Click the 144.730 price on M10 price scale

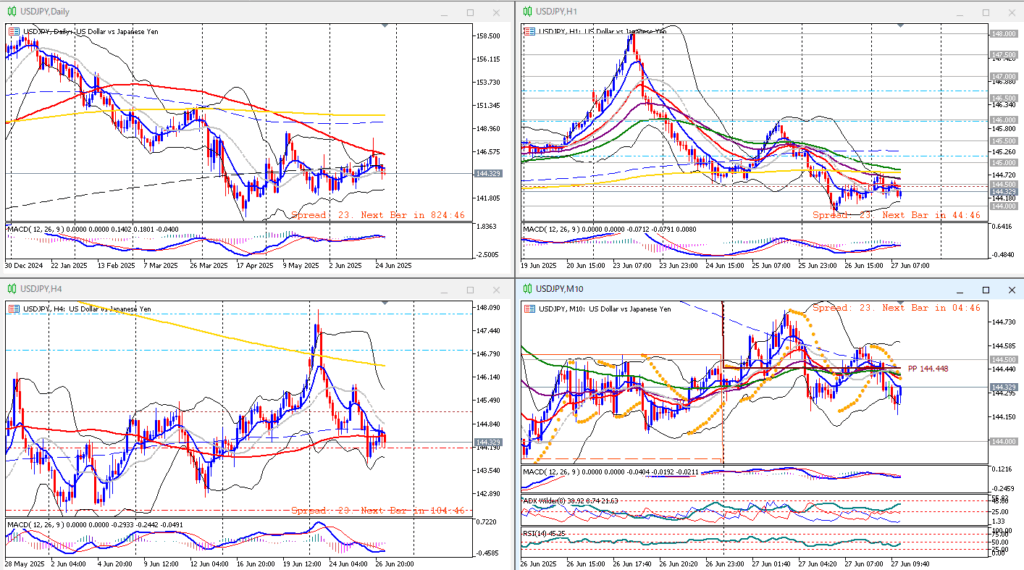[1004, 322]
